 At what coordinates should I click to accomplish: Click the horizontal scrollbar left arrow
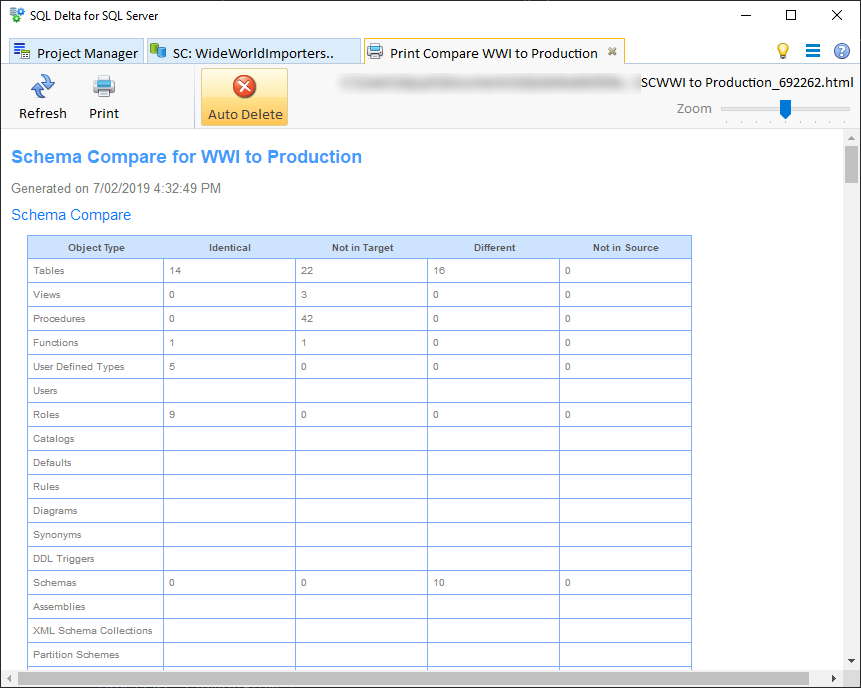click(9, 678)
